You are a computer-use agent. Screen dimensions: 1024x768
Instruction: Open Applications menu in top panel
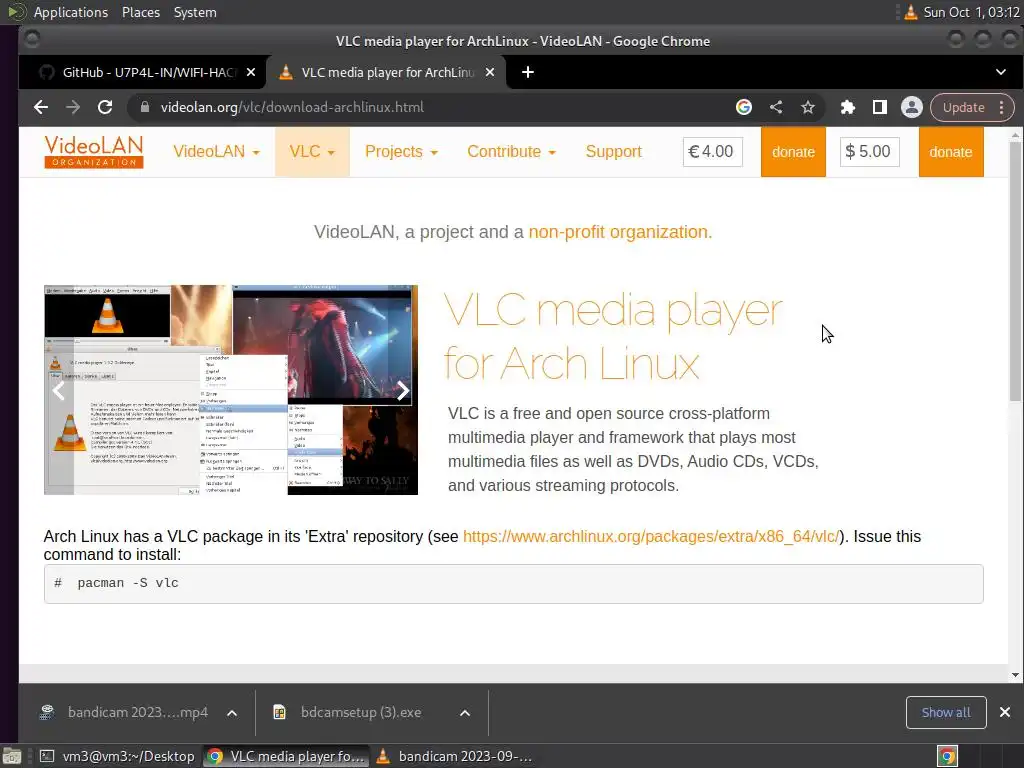tap(71, 12)
